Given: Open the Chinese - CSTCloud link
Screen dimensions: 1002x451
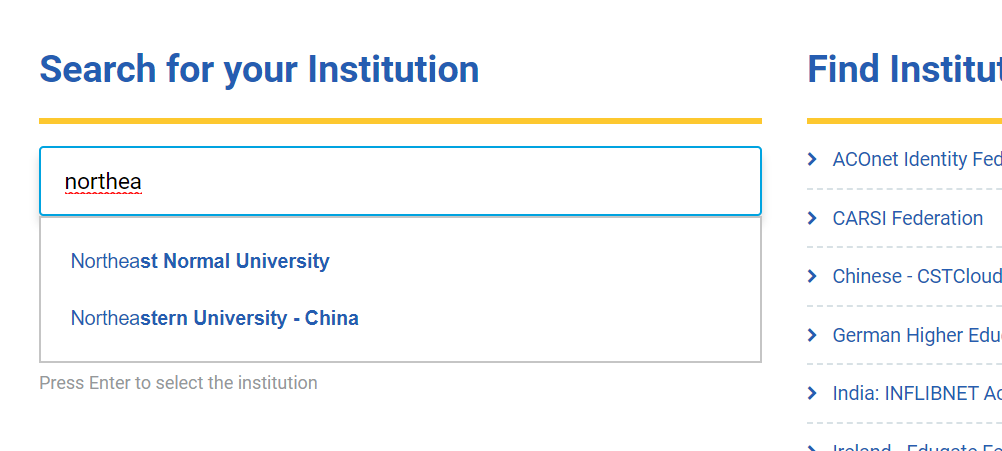Looking at the screenshot, I should pyautogui.click(x=915, y=276).
